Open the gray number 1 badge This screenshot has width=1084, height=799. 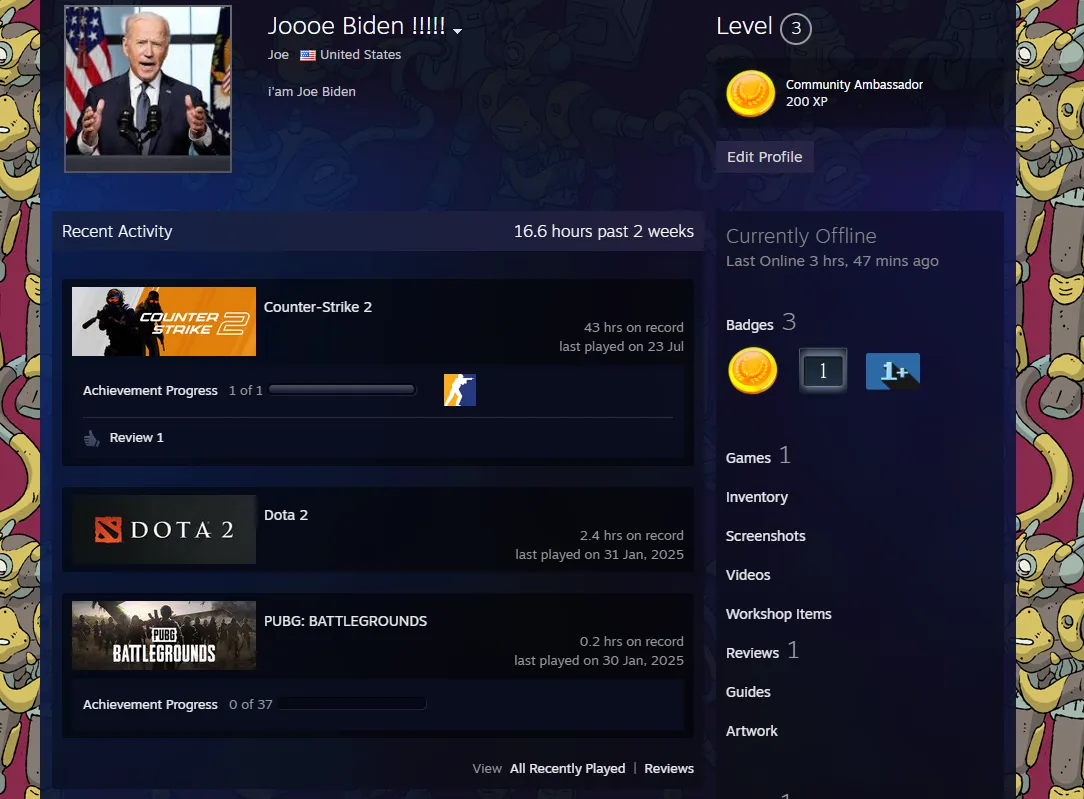pos(823,370)
